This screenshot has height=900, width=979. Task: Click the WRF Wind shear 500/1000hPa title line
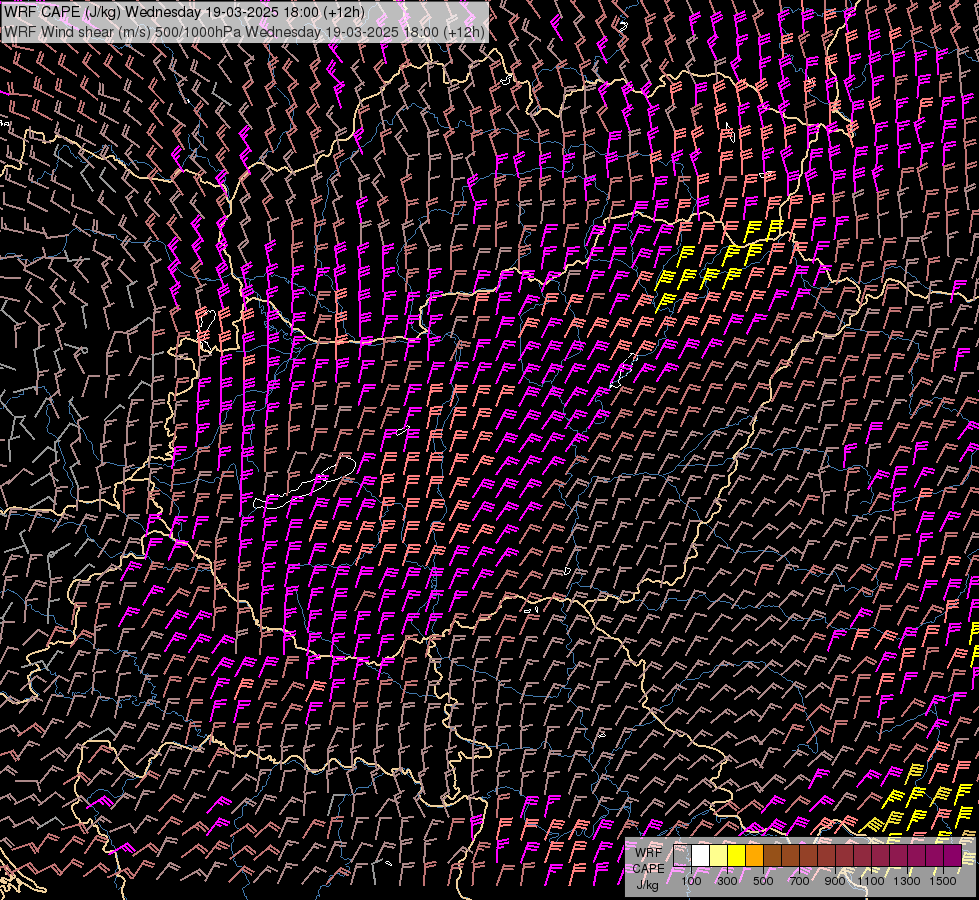tap(244, 32)
